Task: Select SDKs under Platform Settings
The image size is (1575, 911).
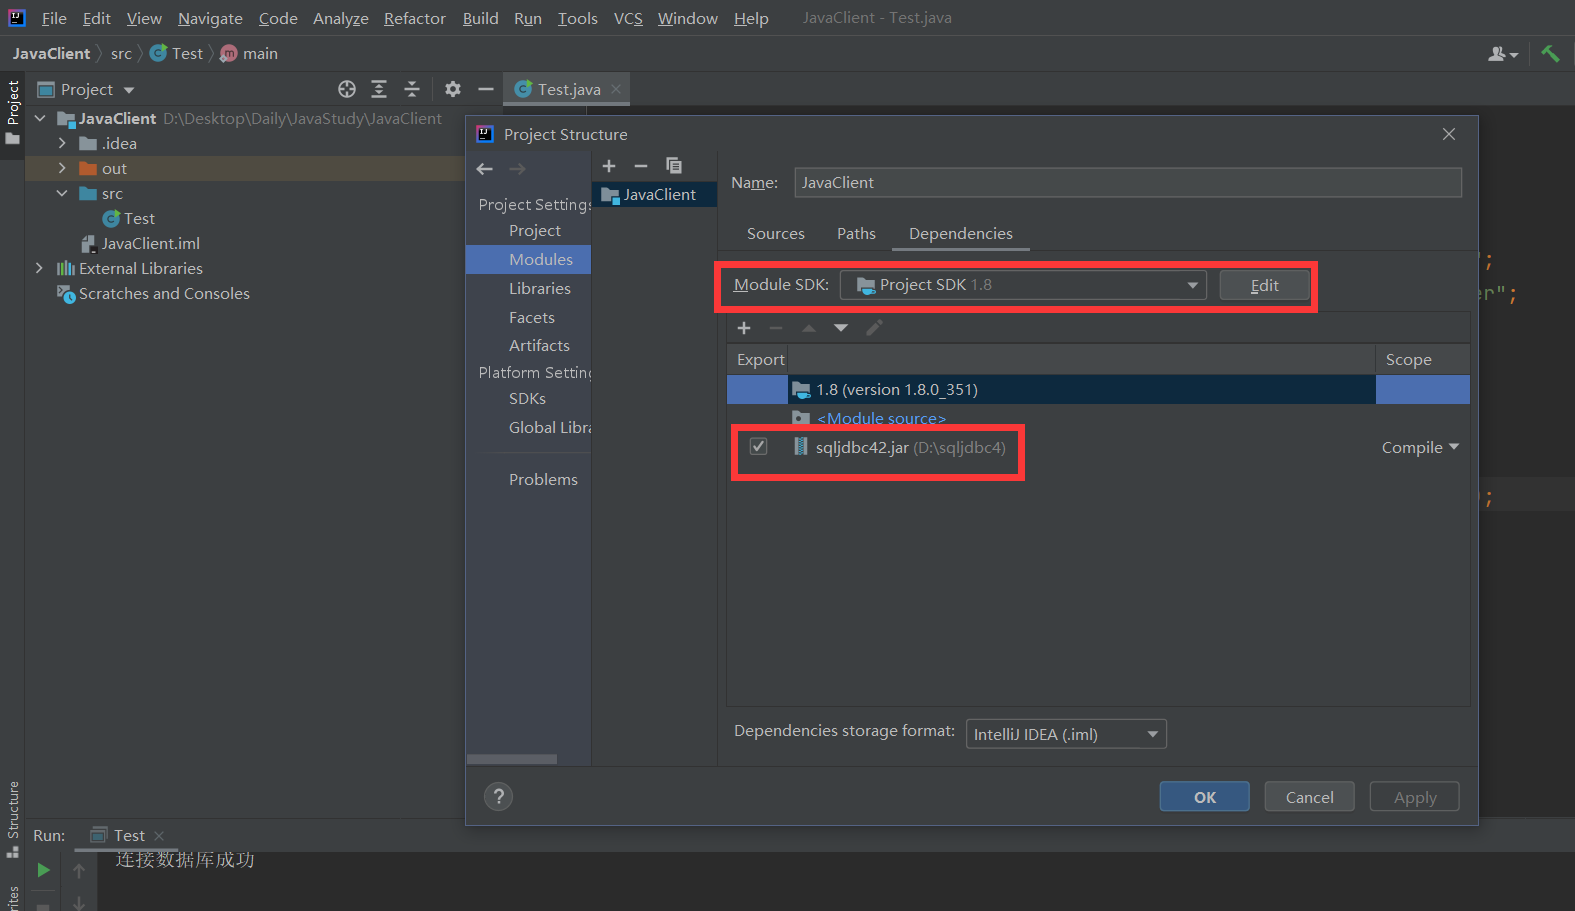Action: pos(529,398)
